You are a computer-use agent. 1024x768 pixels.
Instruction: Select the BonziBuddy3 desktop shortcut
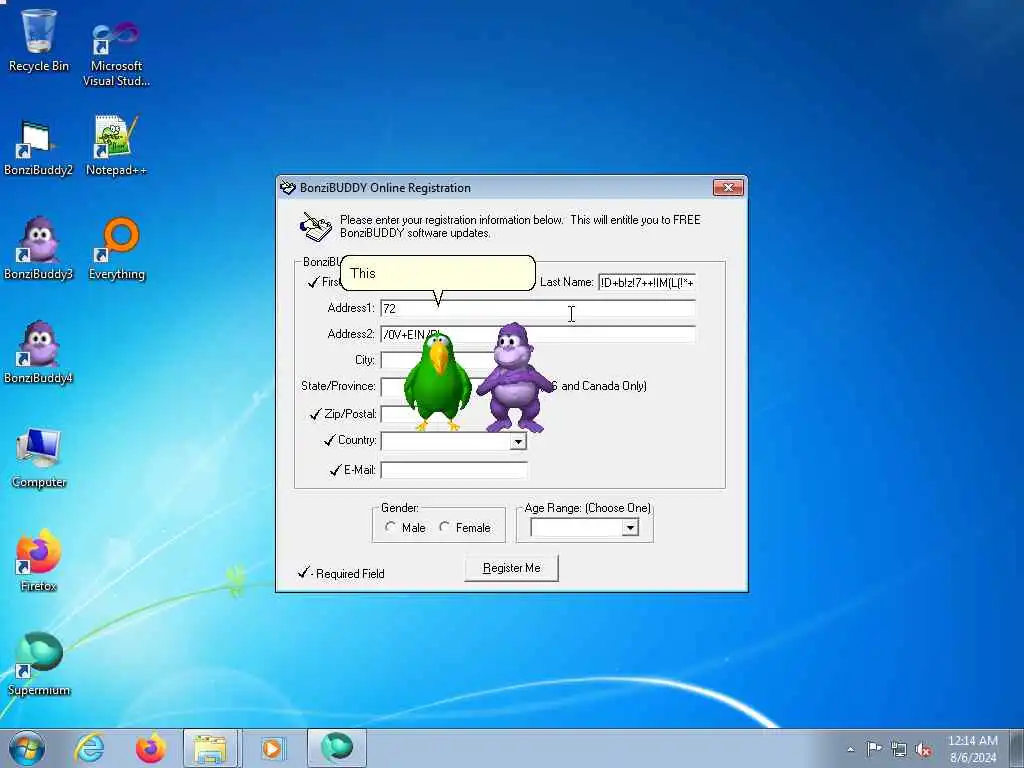(38, 249)
